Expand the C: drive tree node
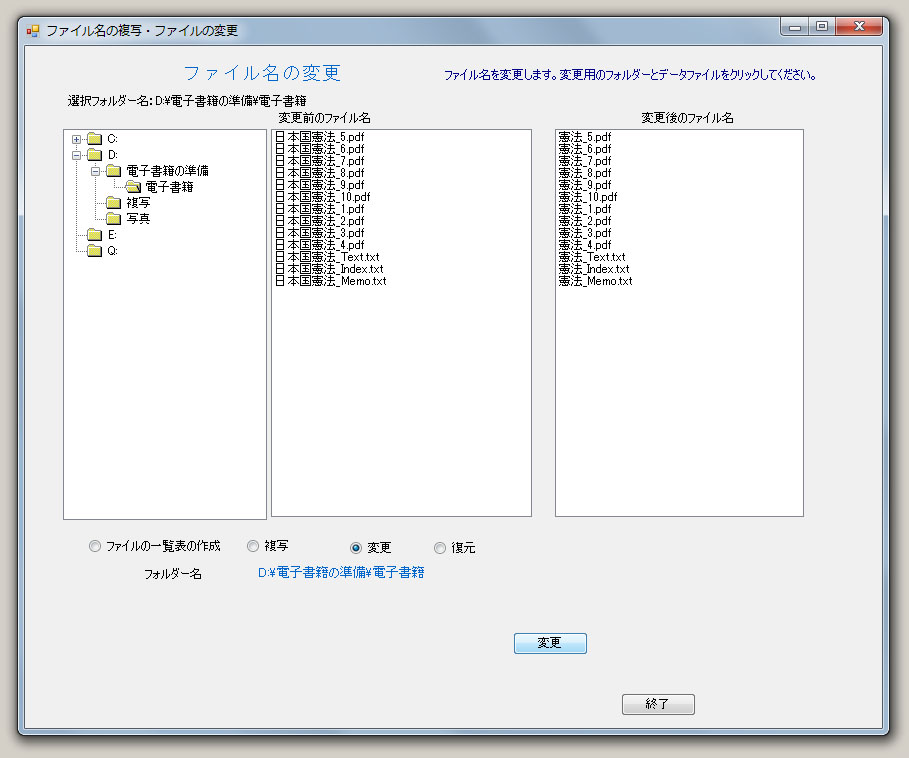Screen dimensions: 909x758 coord(76,139)
